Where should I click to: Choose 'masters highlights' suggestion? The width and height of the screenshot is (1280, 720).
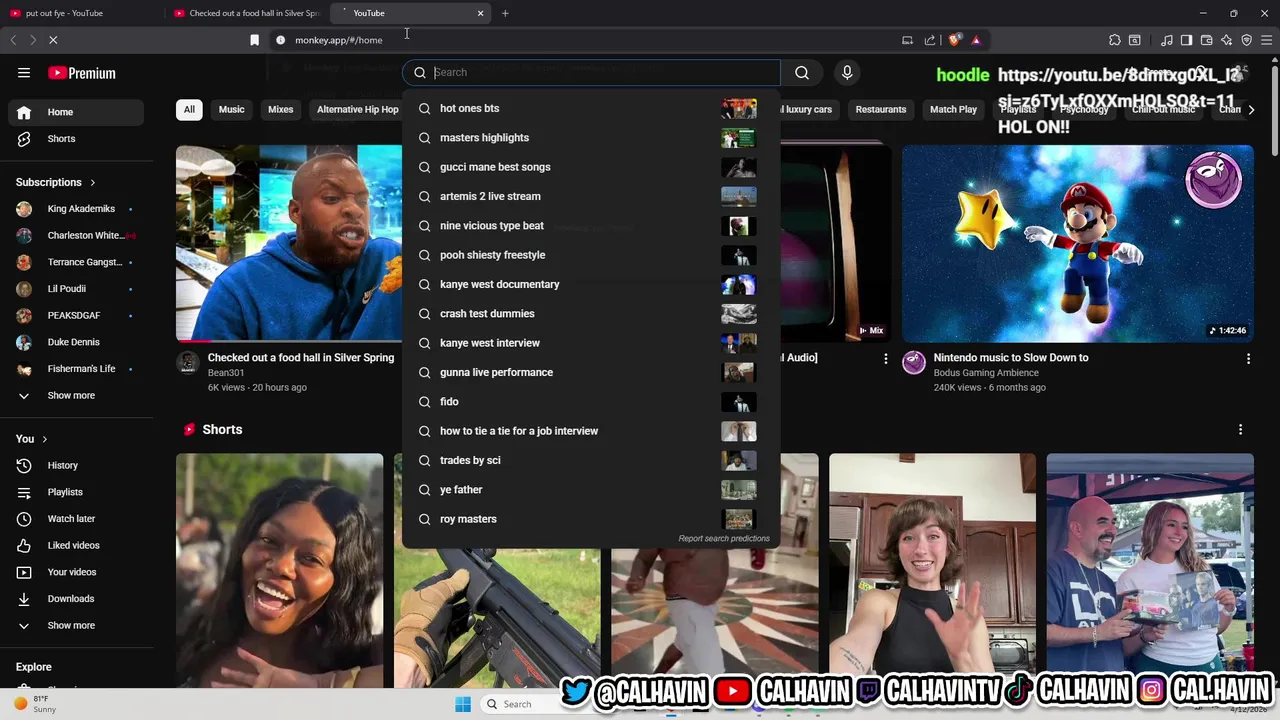590,138
